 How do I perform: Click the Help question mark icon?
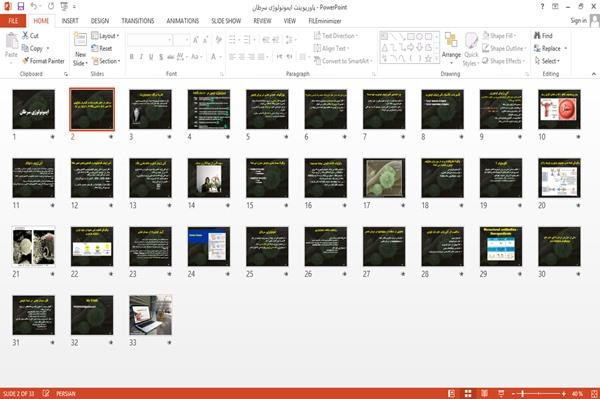(x=542, y=7)
